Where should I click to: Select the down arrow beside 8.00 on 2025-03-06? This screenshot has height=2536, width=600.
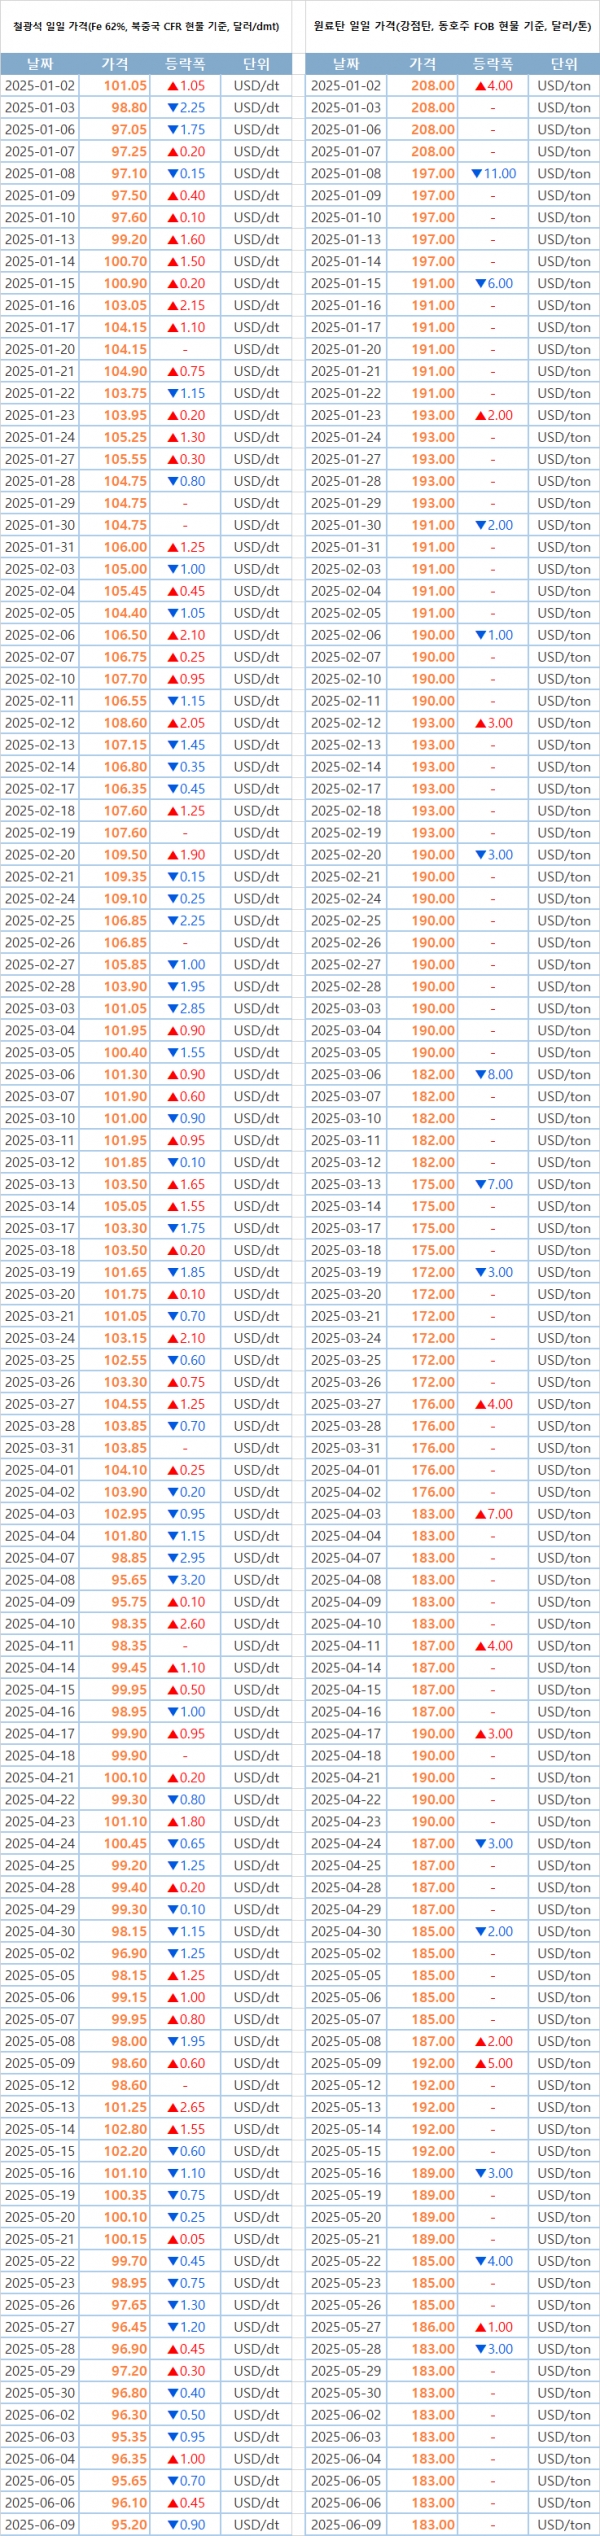(480, 1075)
